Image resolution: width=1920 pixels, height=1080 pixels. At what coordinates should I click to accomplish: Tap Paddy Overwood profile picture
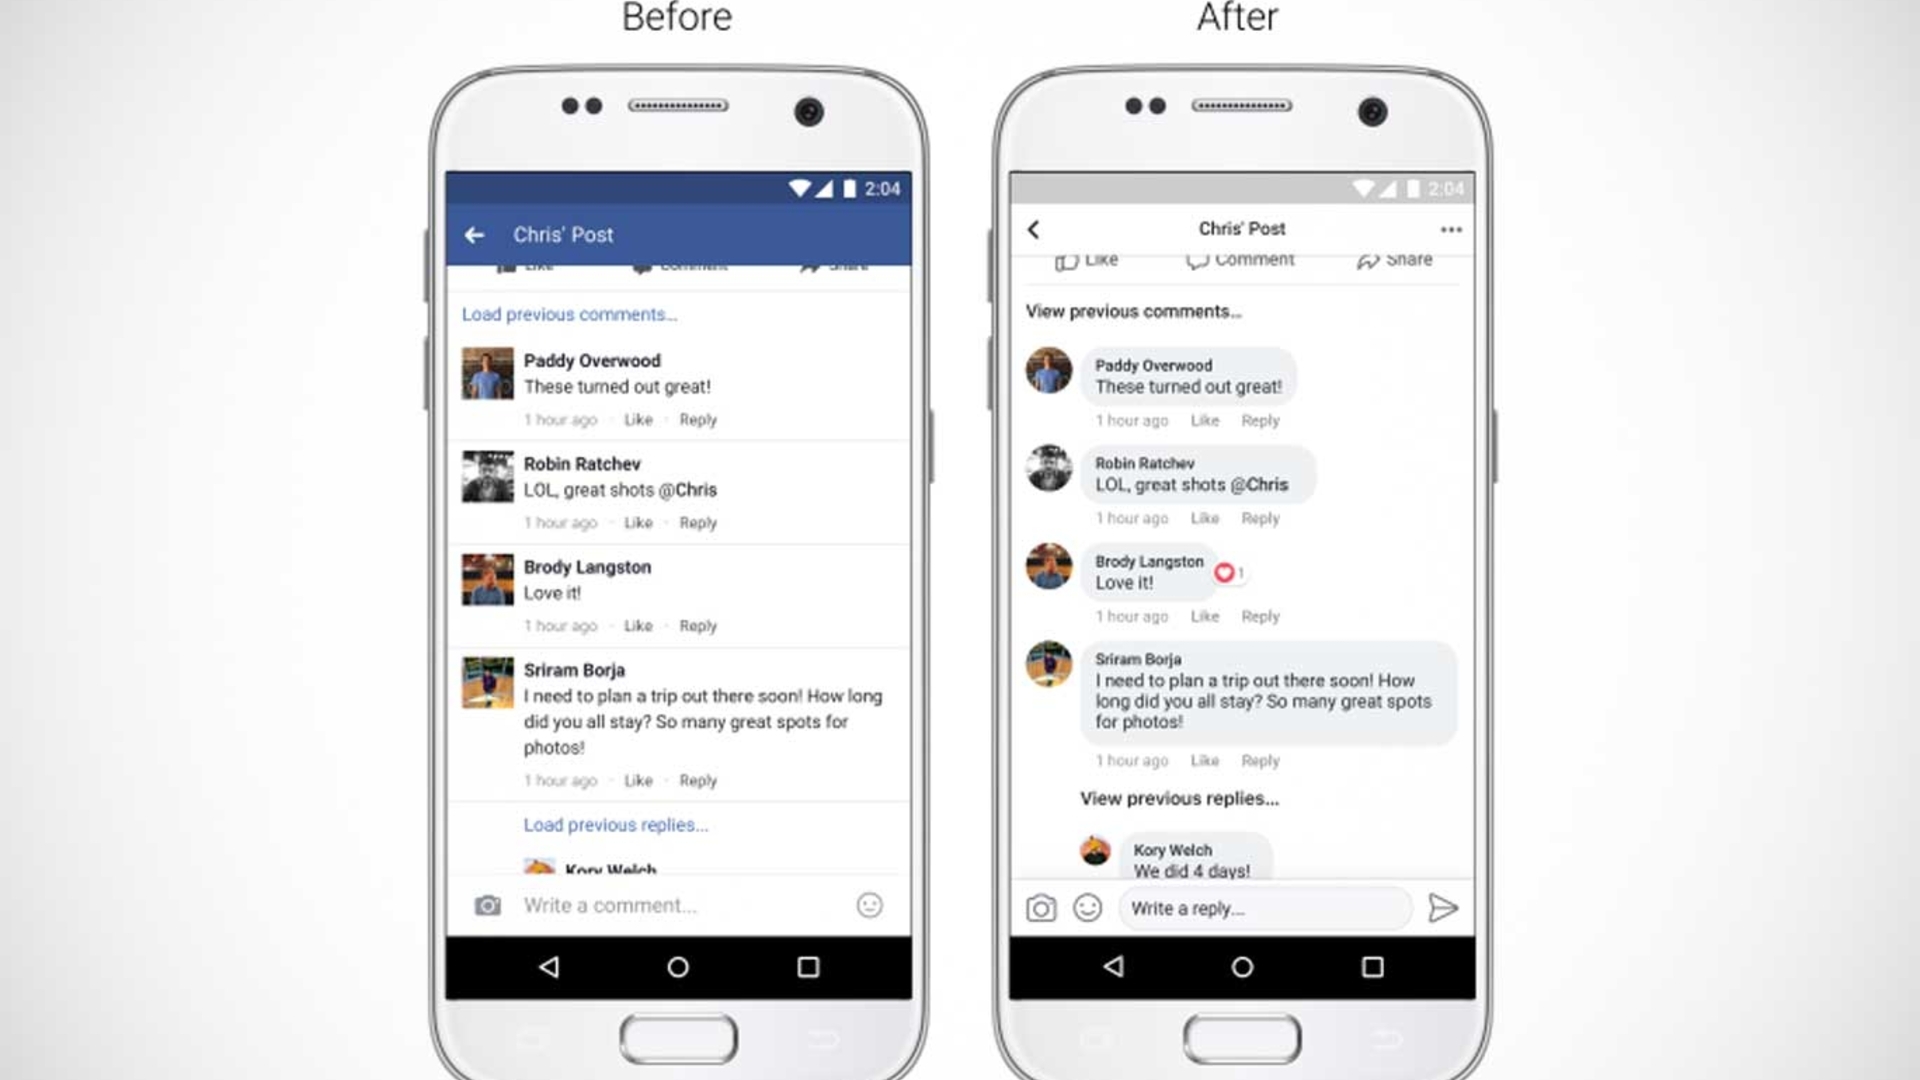click(485, 372)
